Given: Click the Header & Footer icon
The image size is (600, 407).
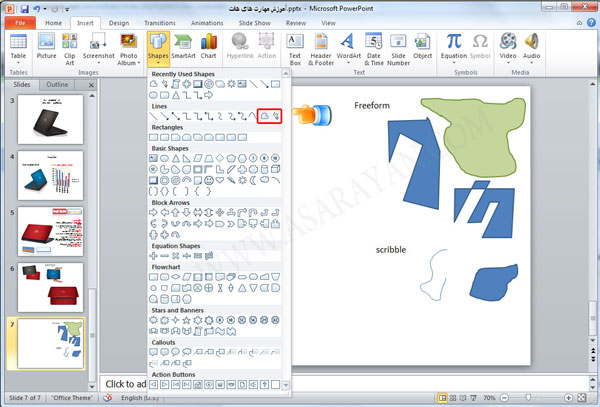Looking at the screenshot, I should [x=321, y=46].
